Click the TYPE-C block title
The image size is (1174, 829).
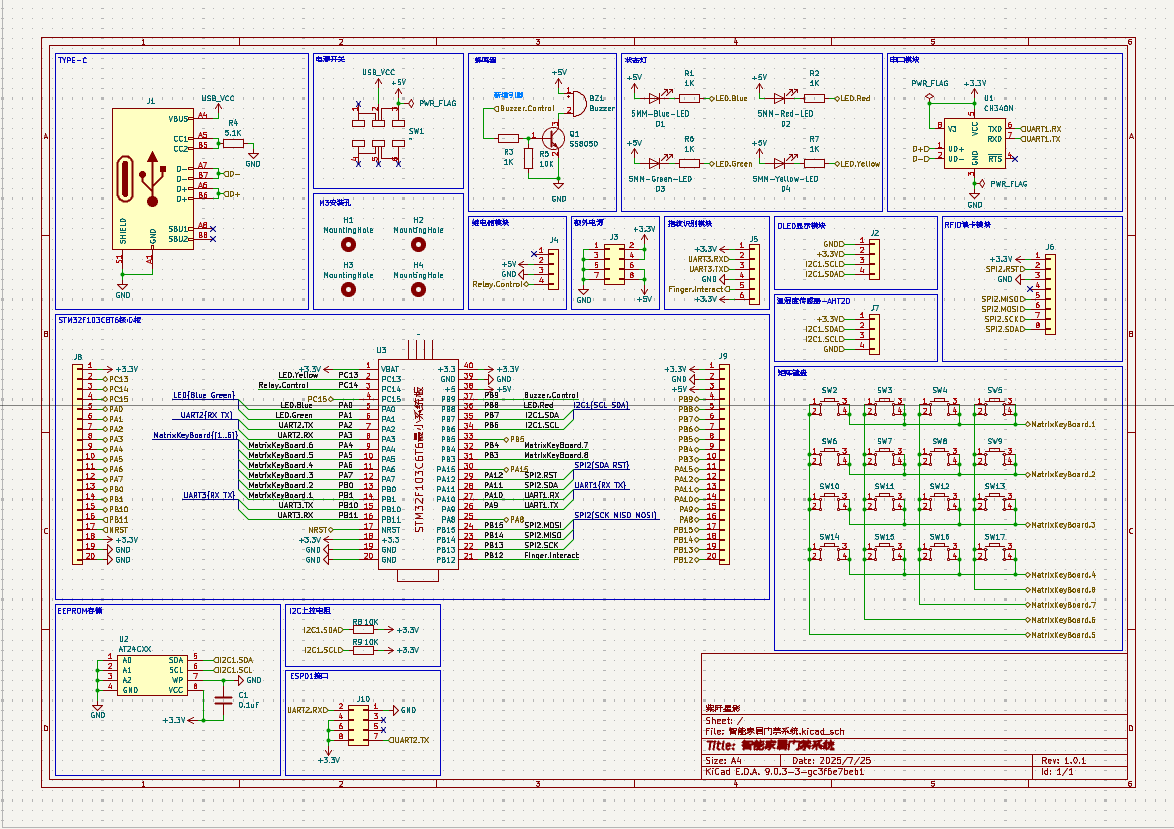(x=73, y=60)
